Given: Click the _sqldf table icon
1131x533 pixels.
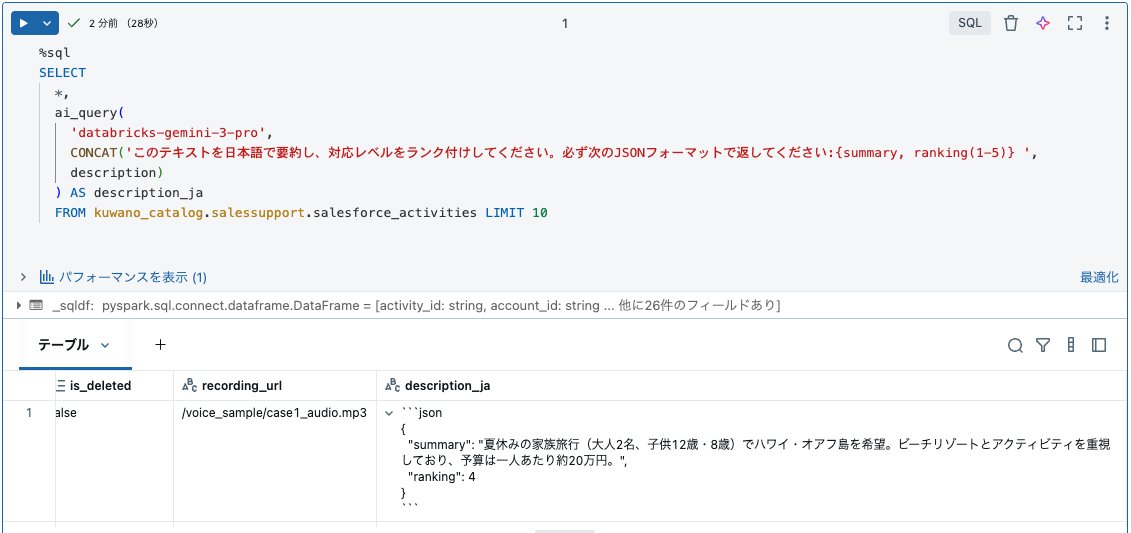Looking at the screenshot, I should [x=36, y=306].
